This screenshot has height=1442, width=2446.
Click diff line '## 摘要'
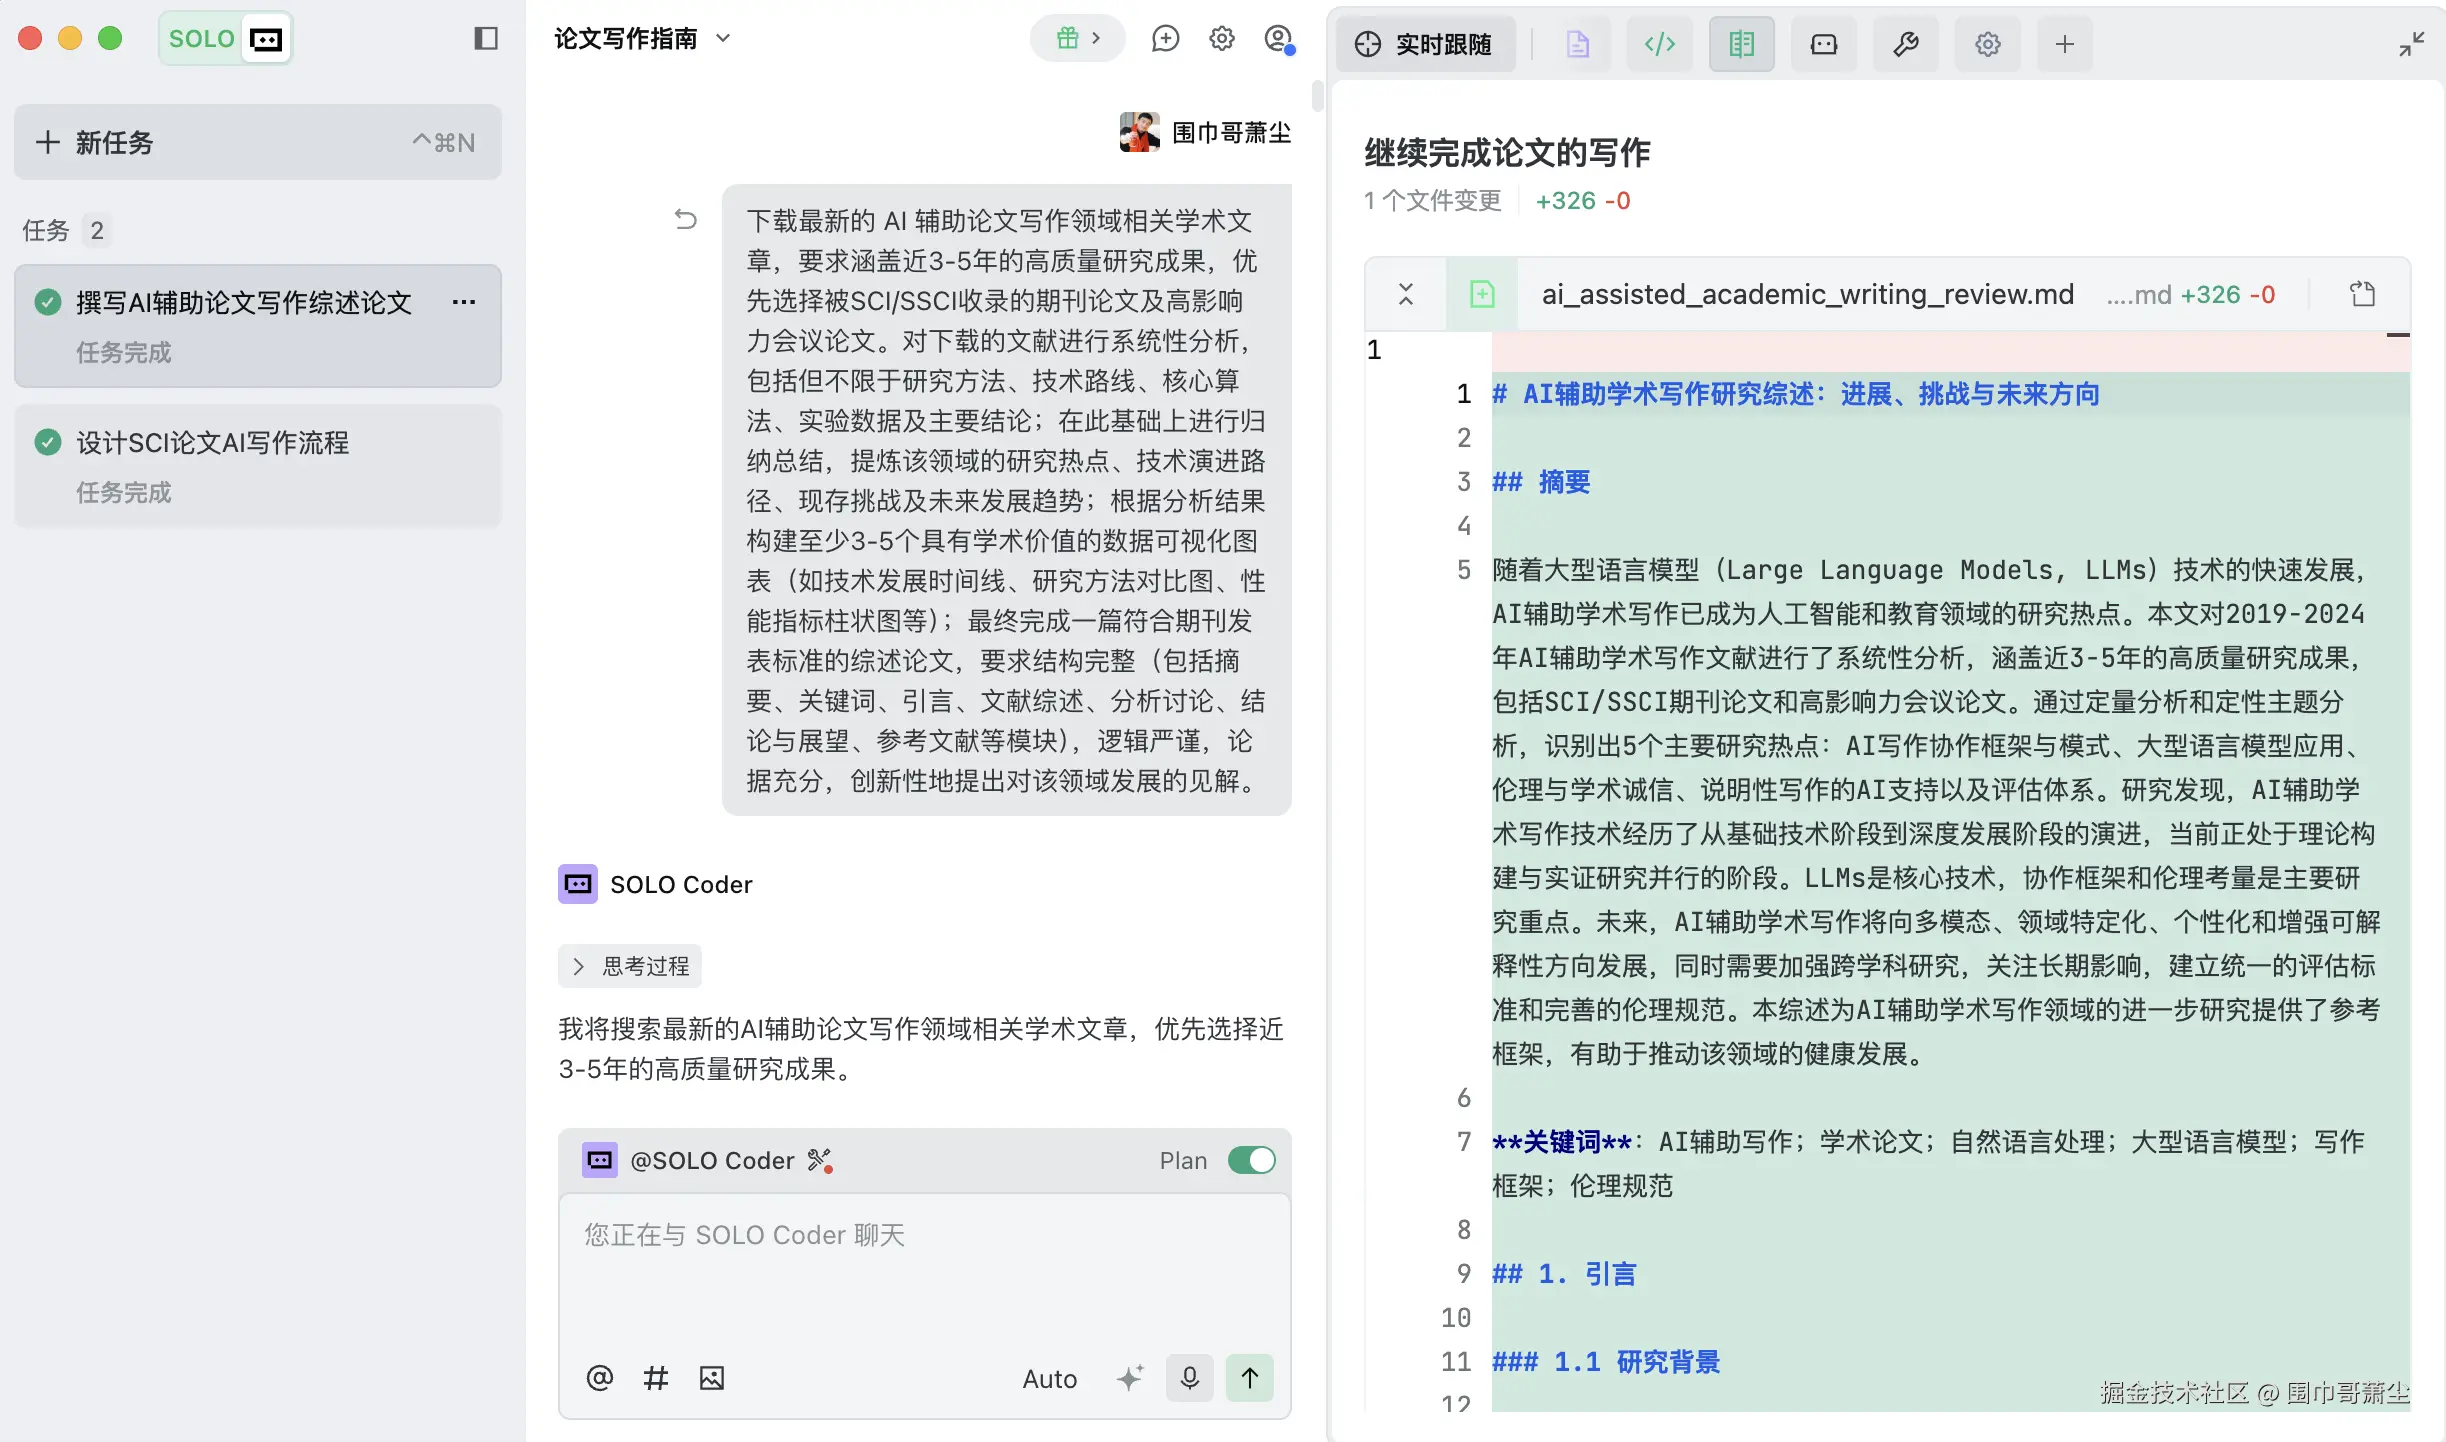click(1541, 482)
